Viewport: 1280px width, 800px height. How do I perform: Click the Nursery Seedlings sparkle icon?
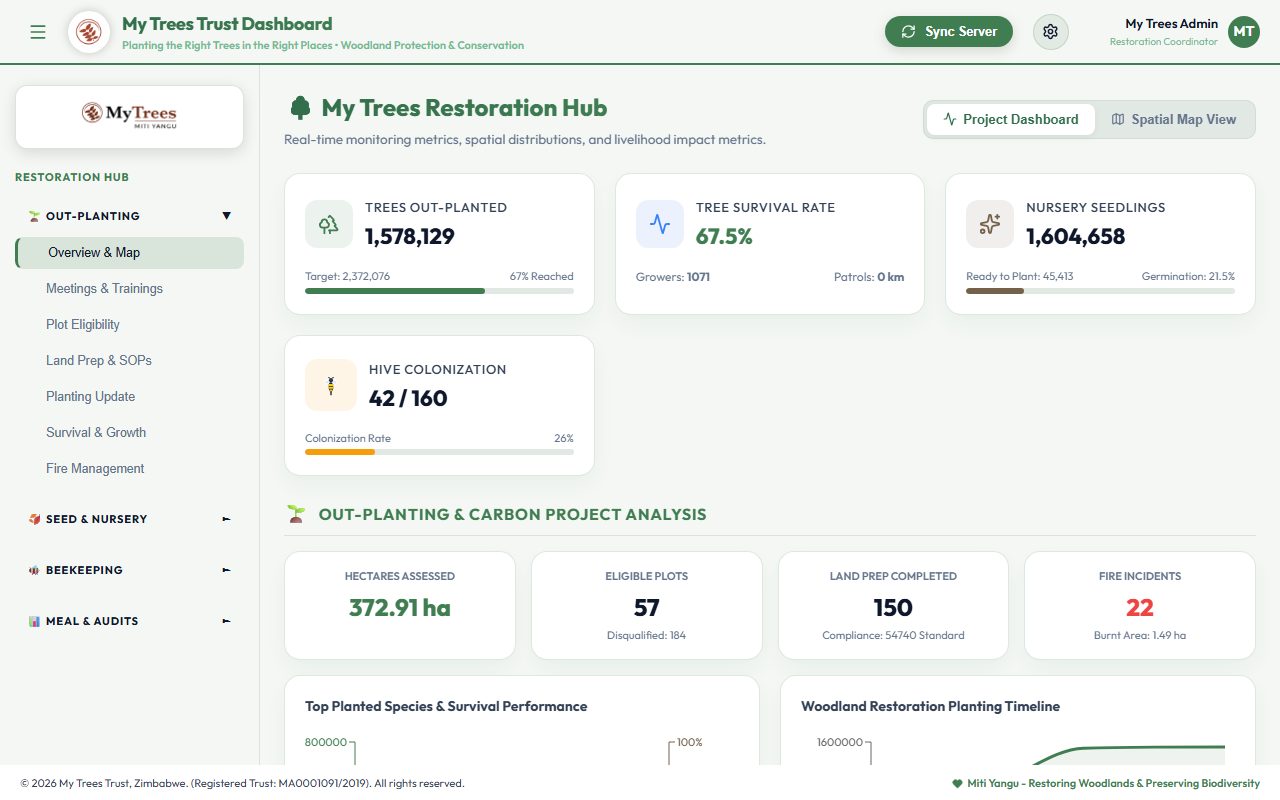click(990, 224)
